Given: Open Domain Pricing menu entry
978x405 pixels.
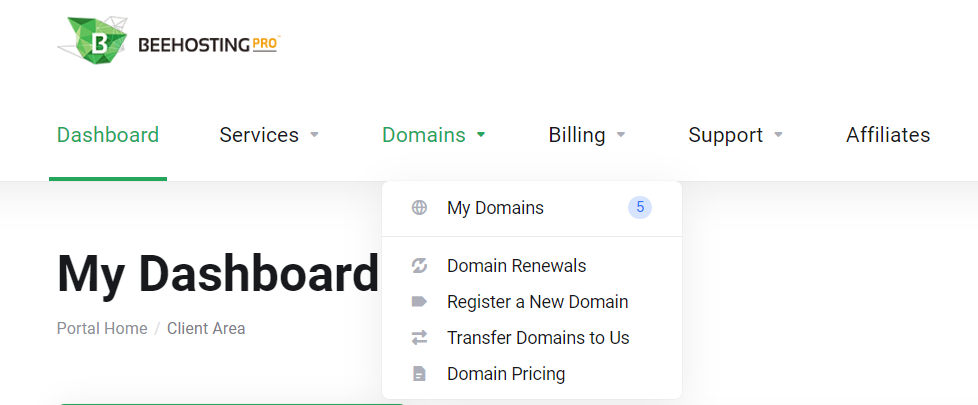Looking at the screenshot, I should click(x=506, y=374).
